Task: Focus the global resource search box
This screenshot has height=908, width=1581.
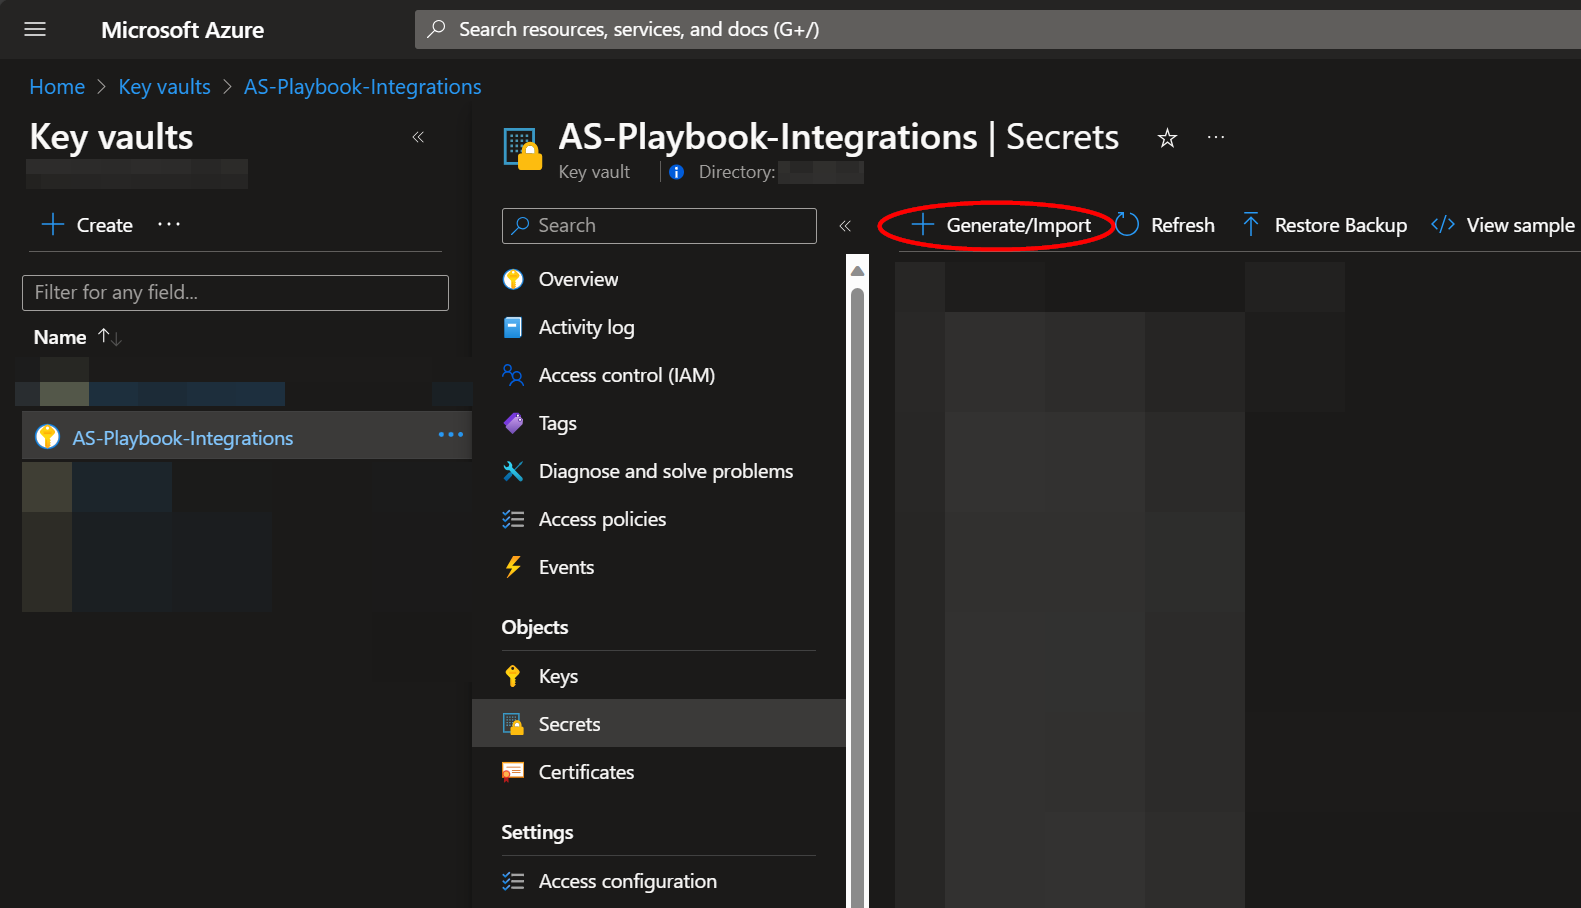Action: click(x=997, y=29)
